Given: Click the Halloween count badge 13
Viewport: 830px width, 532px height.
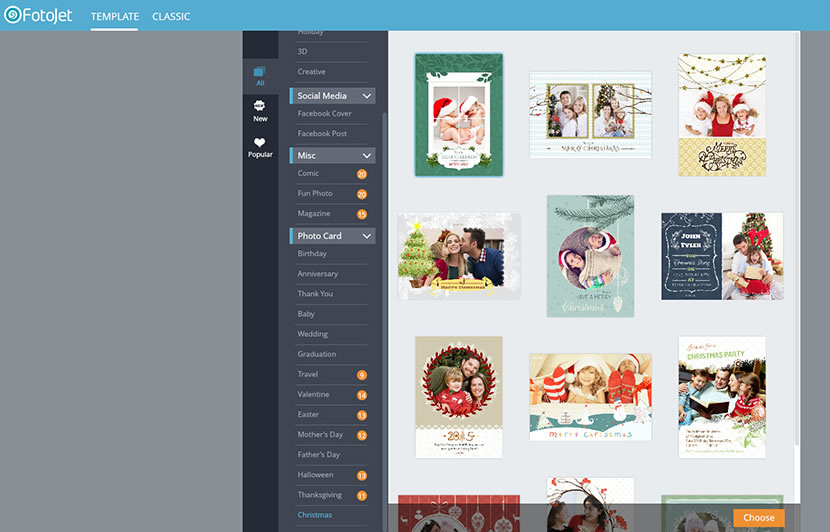Looking at the screenshot, I should point(362,476).
